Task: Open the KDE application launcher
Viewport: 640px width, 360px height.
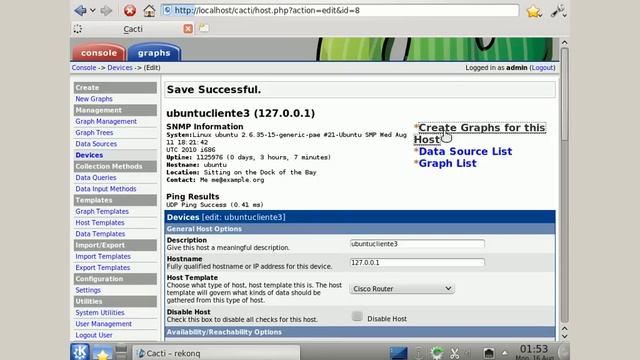Action: tap(80, 352)
